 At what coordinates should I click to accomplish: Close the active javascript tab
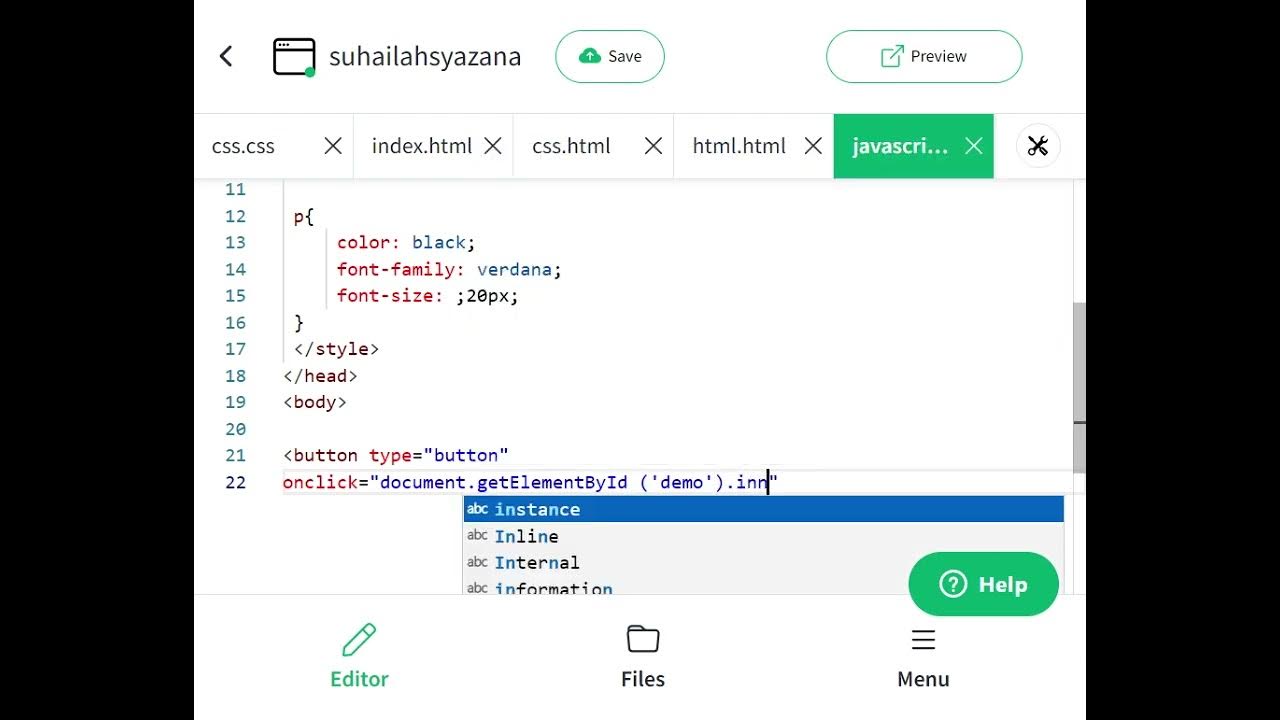973,146
